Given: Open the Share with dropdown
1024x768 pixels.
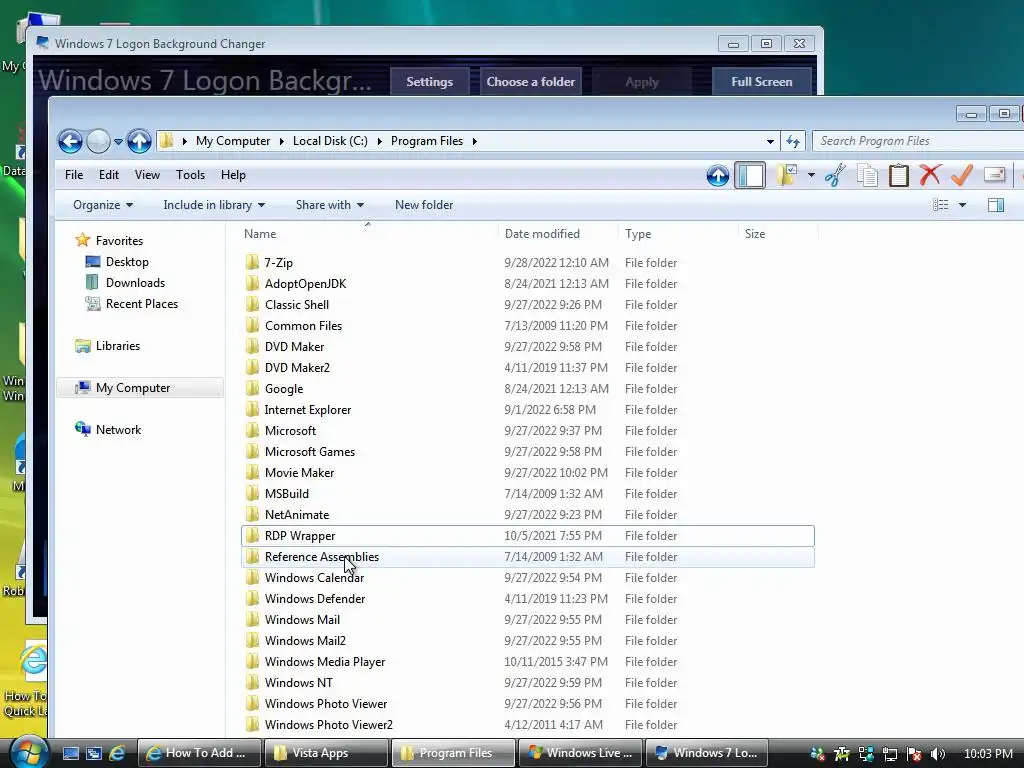Looking at the screenshot, I should pos(330,205).
